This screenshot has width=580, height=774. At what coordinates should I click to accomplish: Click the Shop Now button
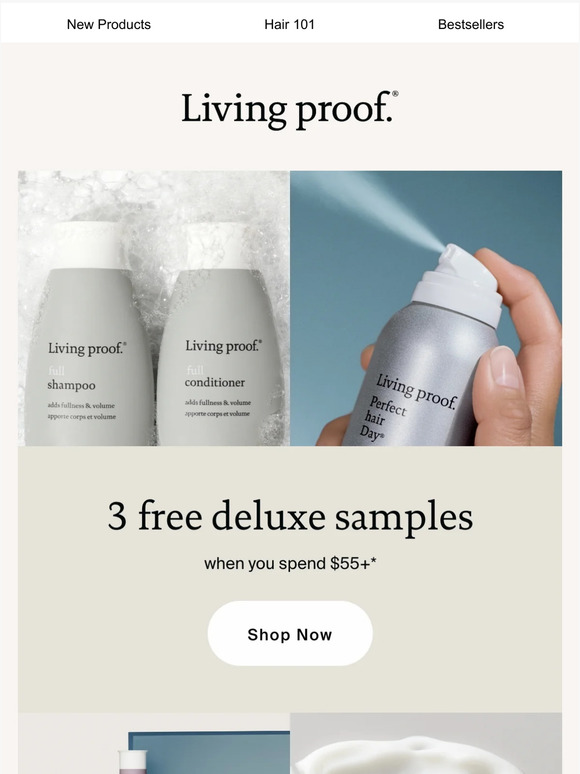290,633
